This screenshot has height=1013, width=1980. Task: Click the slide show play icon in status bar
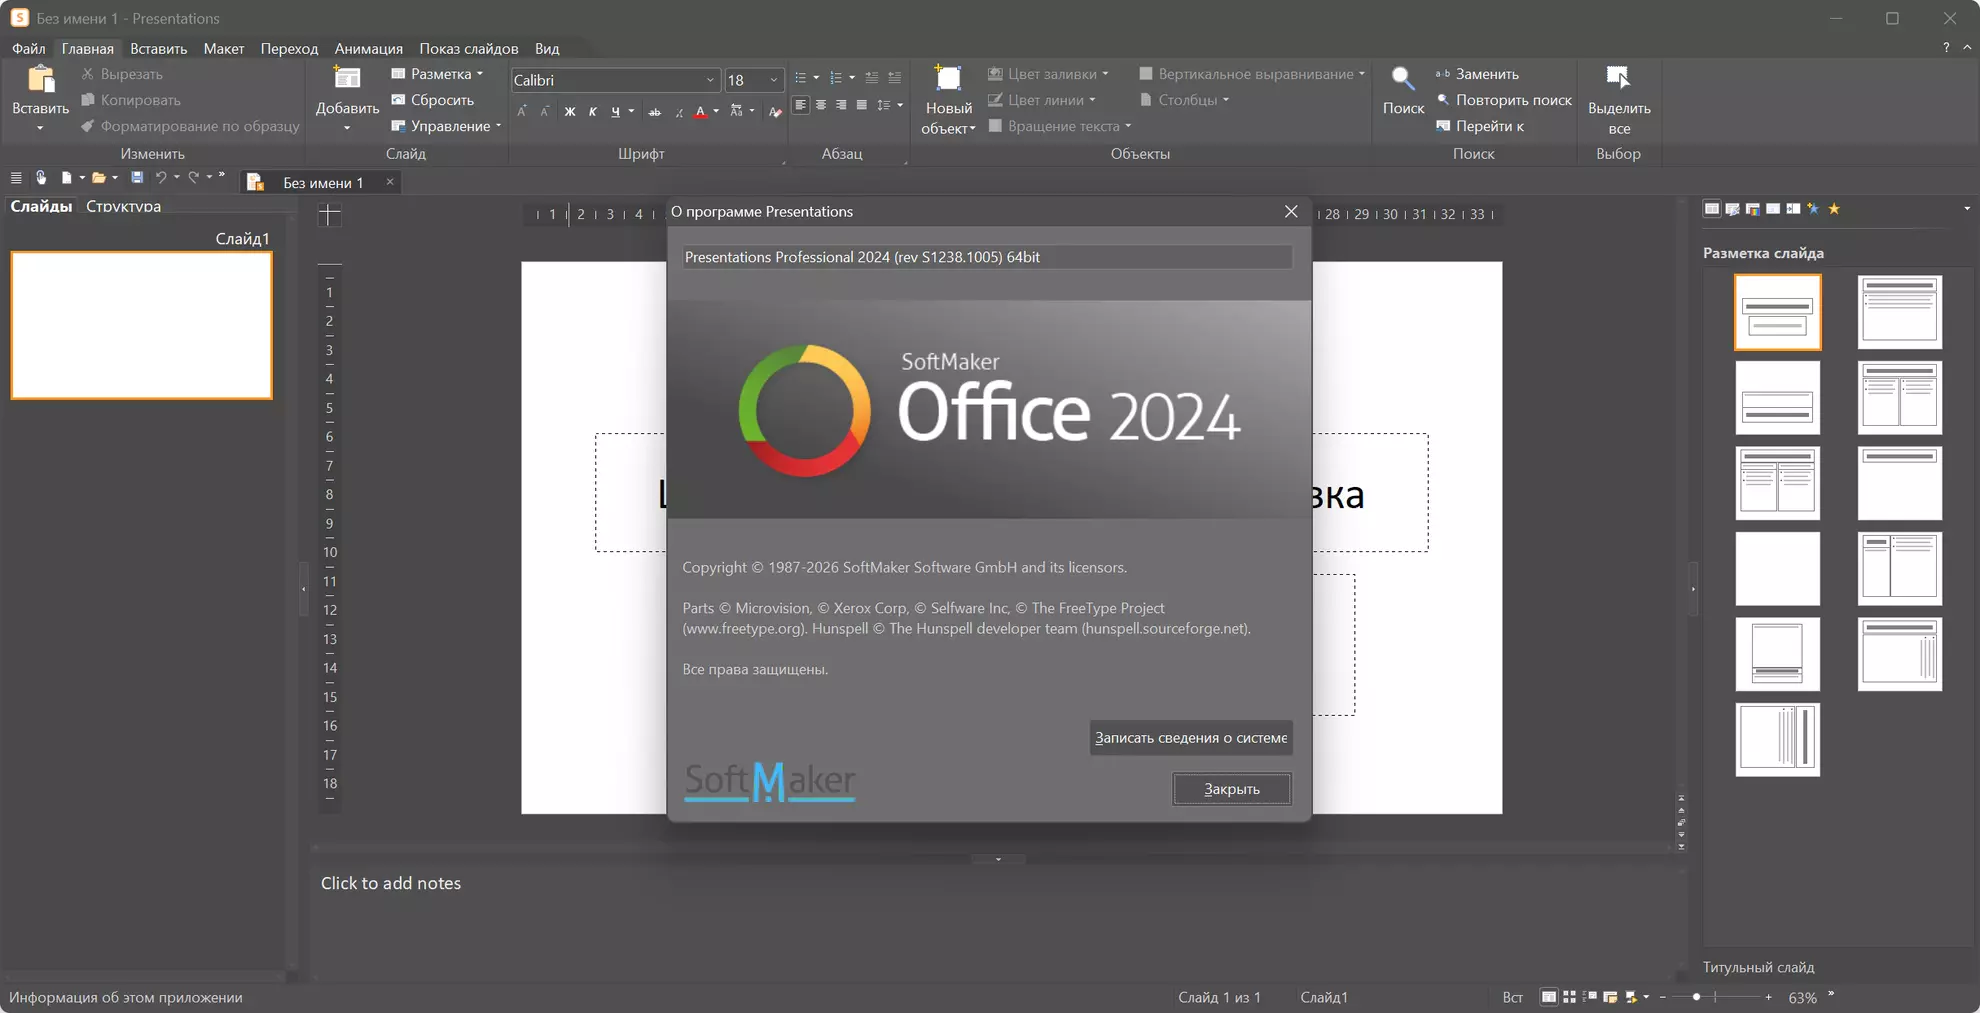pyautogui.click(x=1631, y=997)
